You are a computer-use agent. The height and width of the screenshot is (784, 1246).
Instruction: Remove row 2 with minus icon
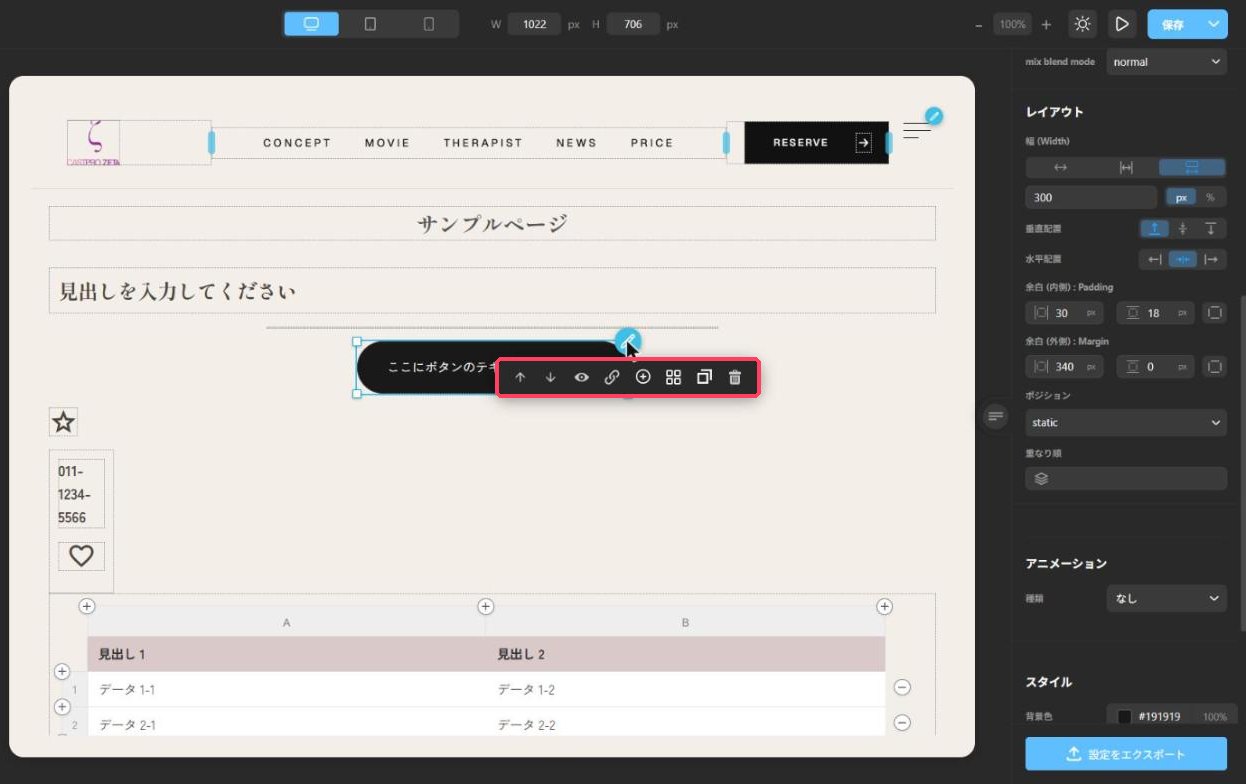902,722
